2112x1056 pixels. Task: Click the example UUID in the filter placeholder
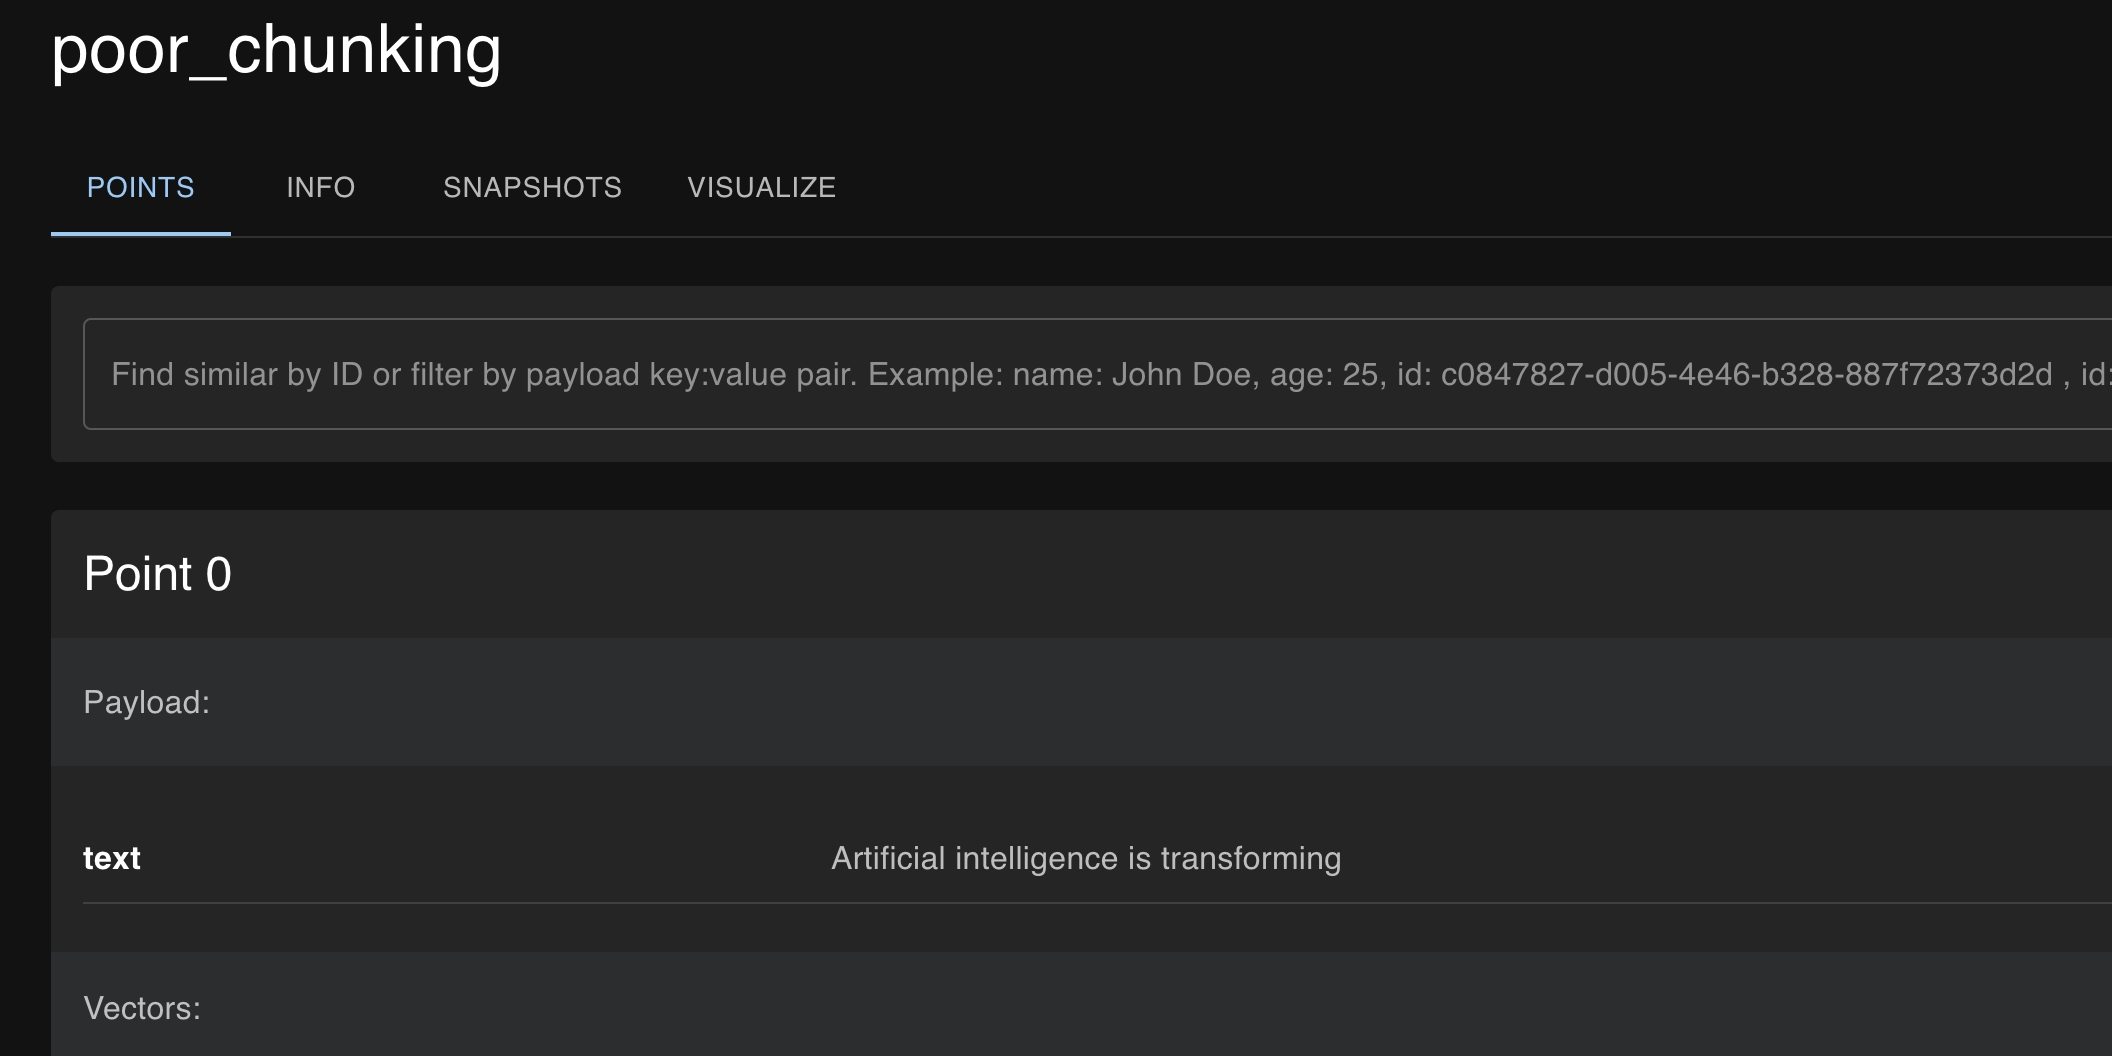pos(1746,374)
